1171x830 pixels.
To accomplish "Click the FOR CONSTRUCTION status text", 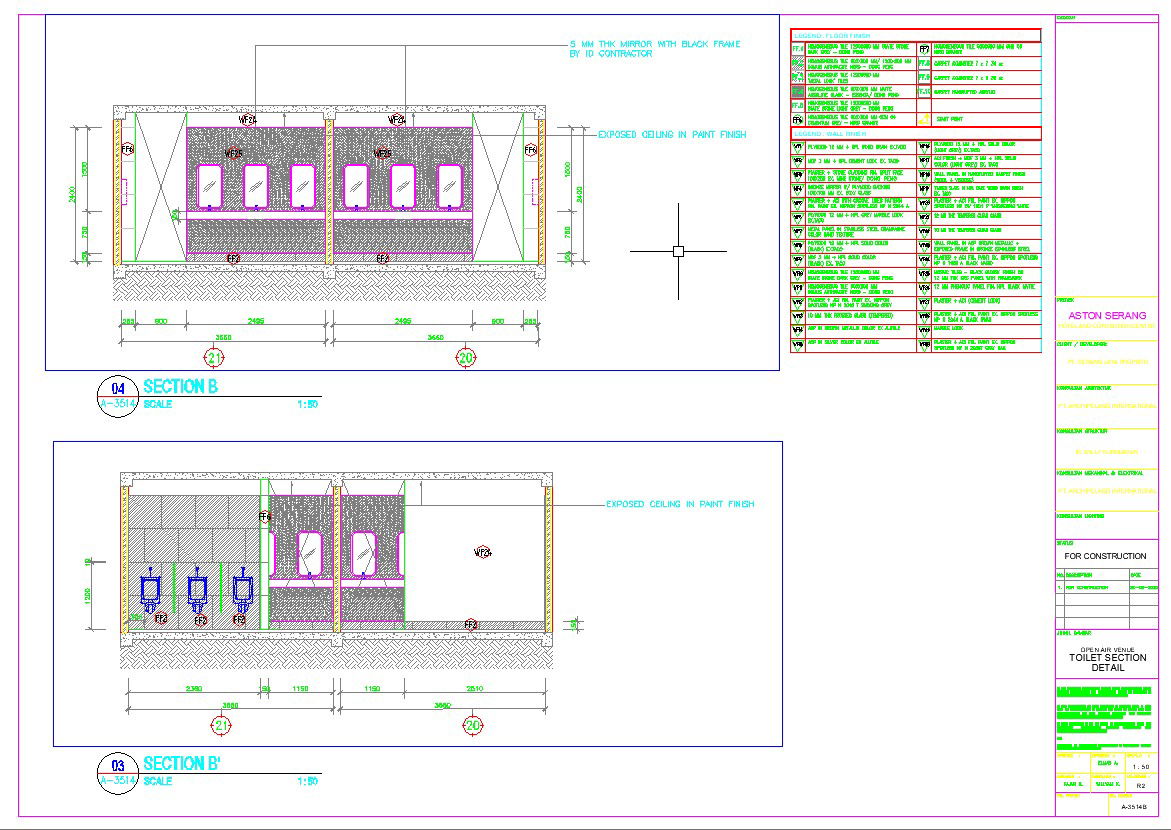I will [1105, 556].
